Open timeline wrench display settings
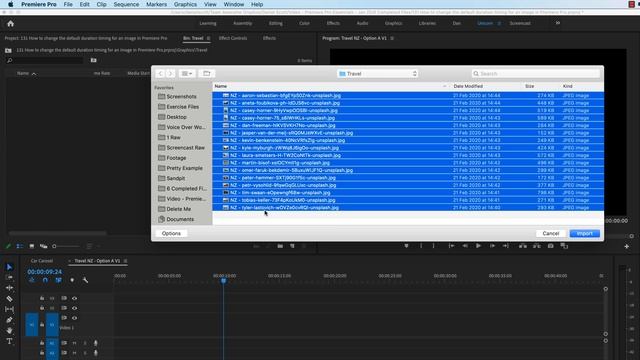Image resolution: width=640 pixels, height=360 pixels. tap(85, 280)
